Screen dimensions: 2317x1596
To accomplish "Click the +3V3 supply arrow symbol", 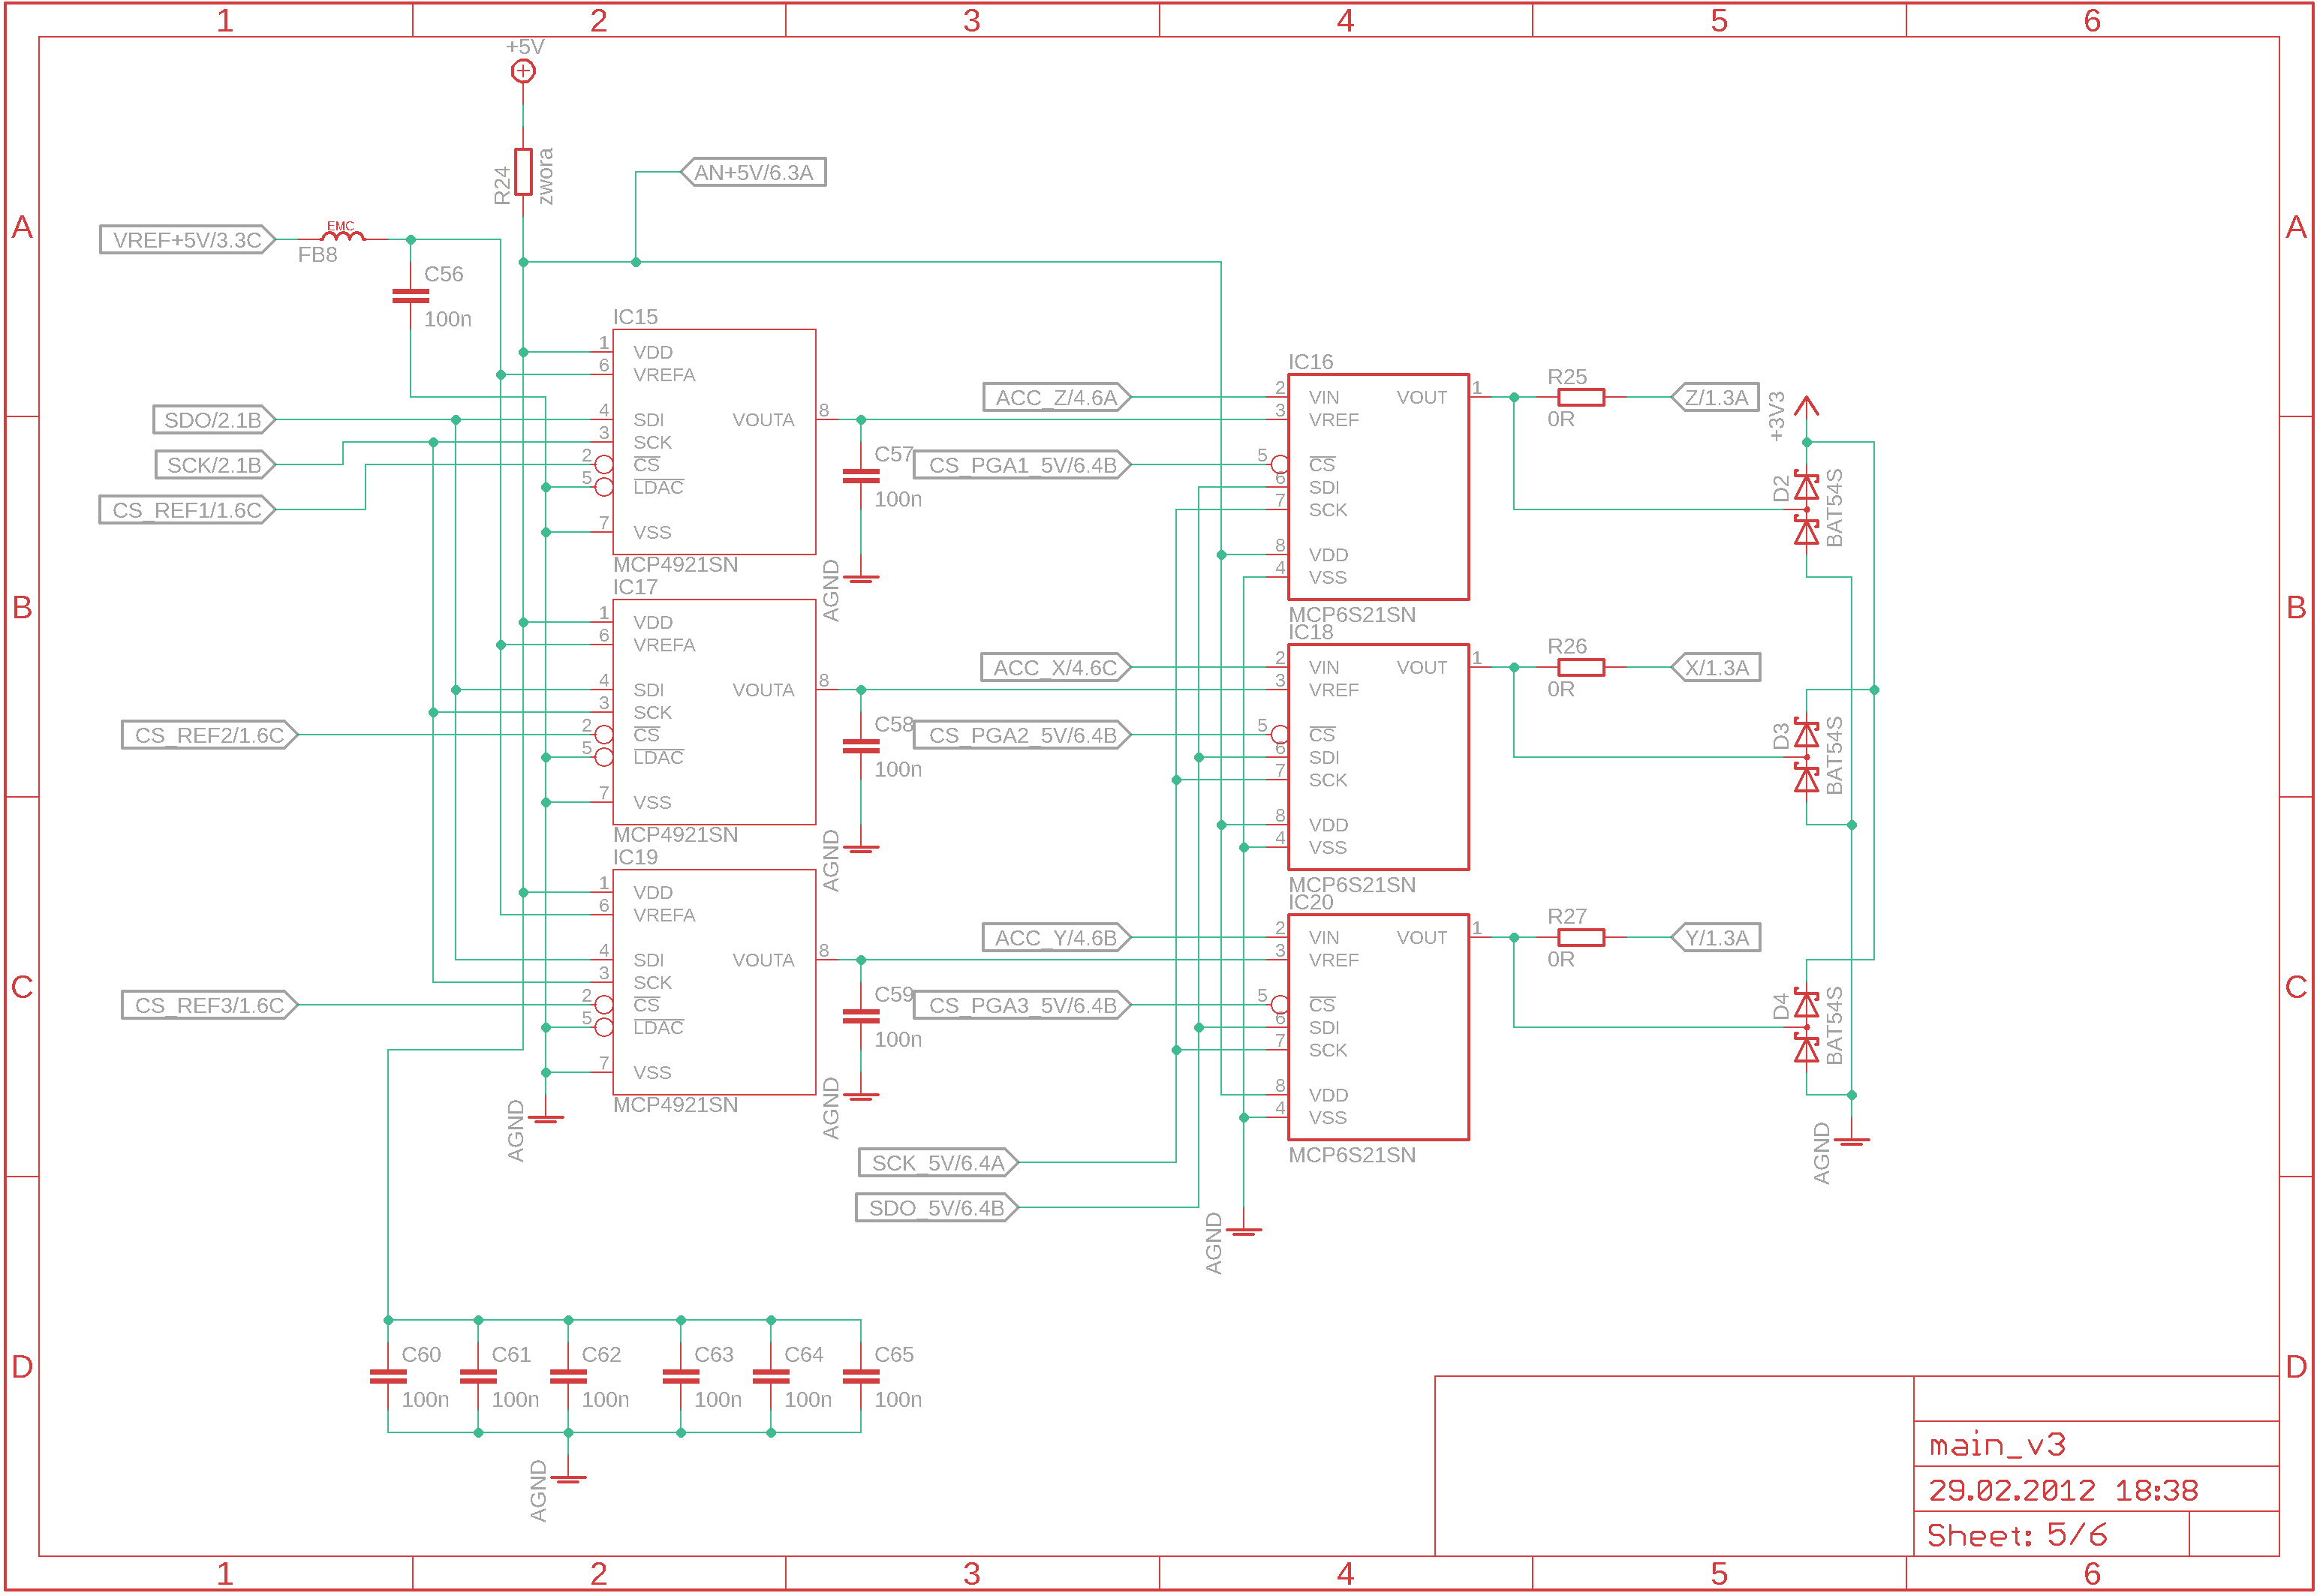I will coord(1806,407).
